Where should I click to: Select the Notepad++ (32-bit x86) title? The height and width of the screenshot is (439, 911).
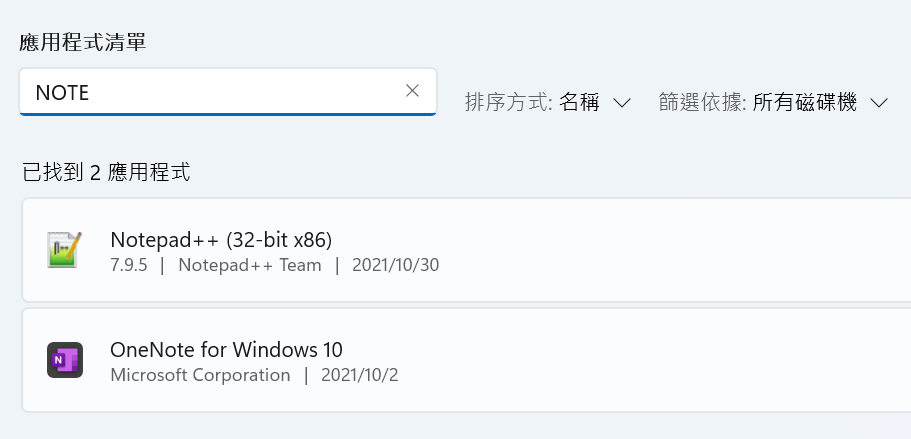221,239
